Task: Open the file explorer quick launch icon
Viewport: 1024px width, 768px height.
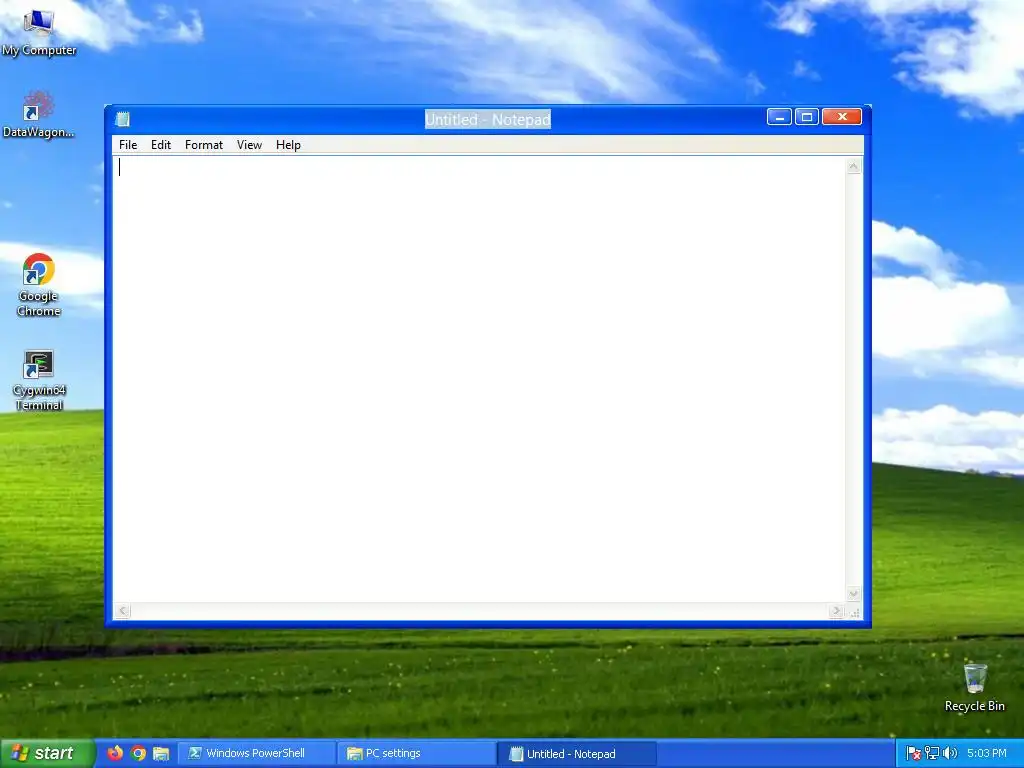Action: click(161, 753)
